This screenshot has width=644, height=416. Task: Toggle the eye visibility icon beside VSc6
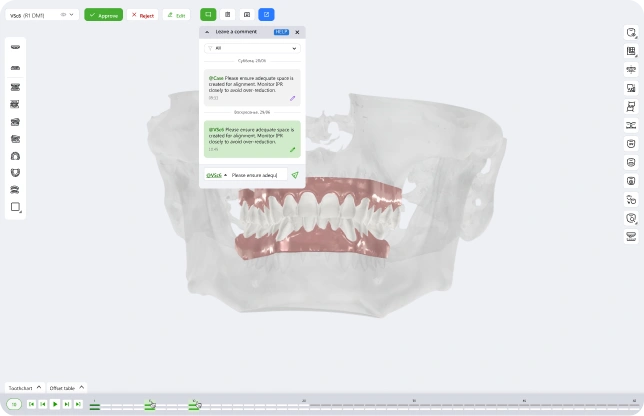click(63, 15)
